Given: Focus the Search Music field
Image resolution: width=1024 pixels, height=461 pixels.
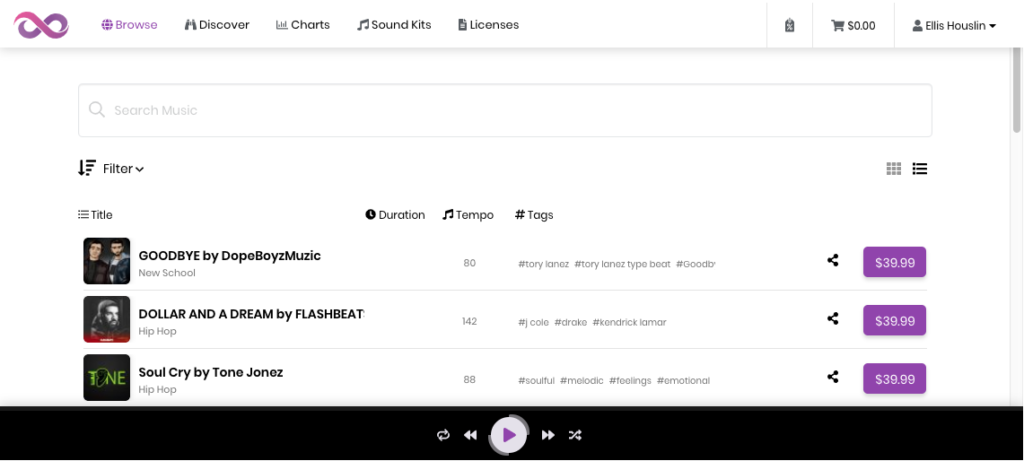Looking at the screenshot, I should click(505, 110).
